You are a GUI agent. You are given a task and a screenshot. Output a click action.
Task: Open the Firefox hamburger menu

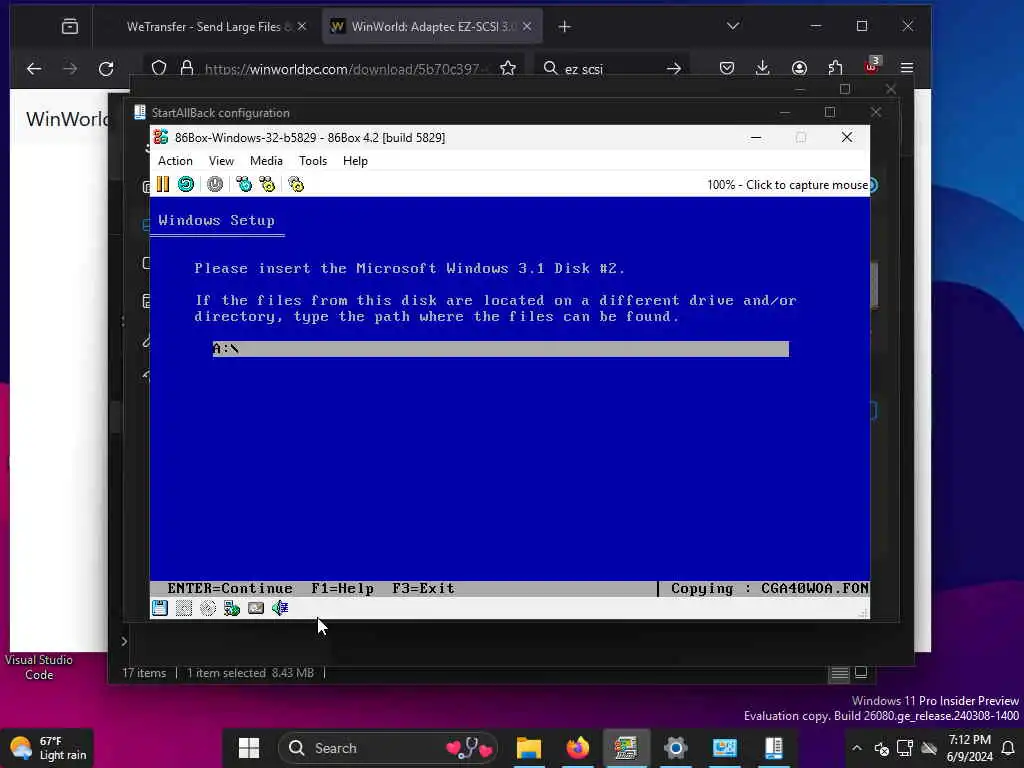click(906, 68)
